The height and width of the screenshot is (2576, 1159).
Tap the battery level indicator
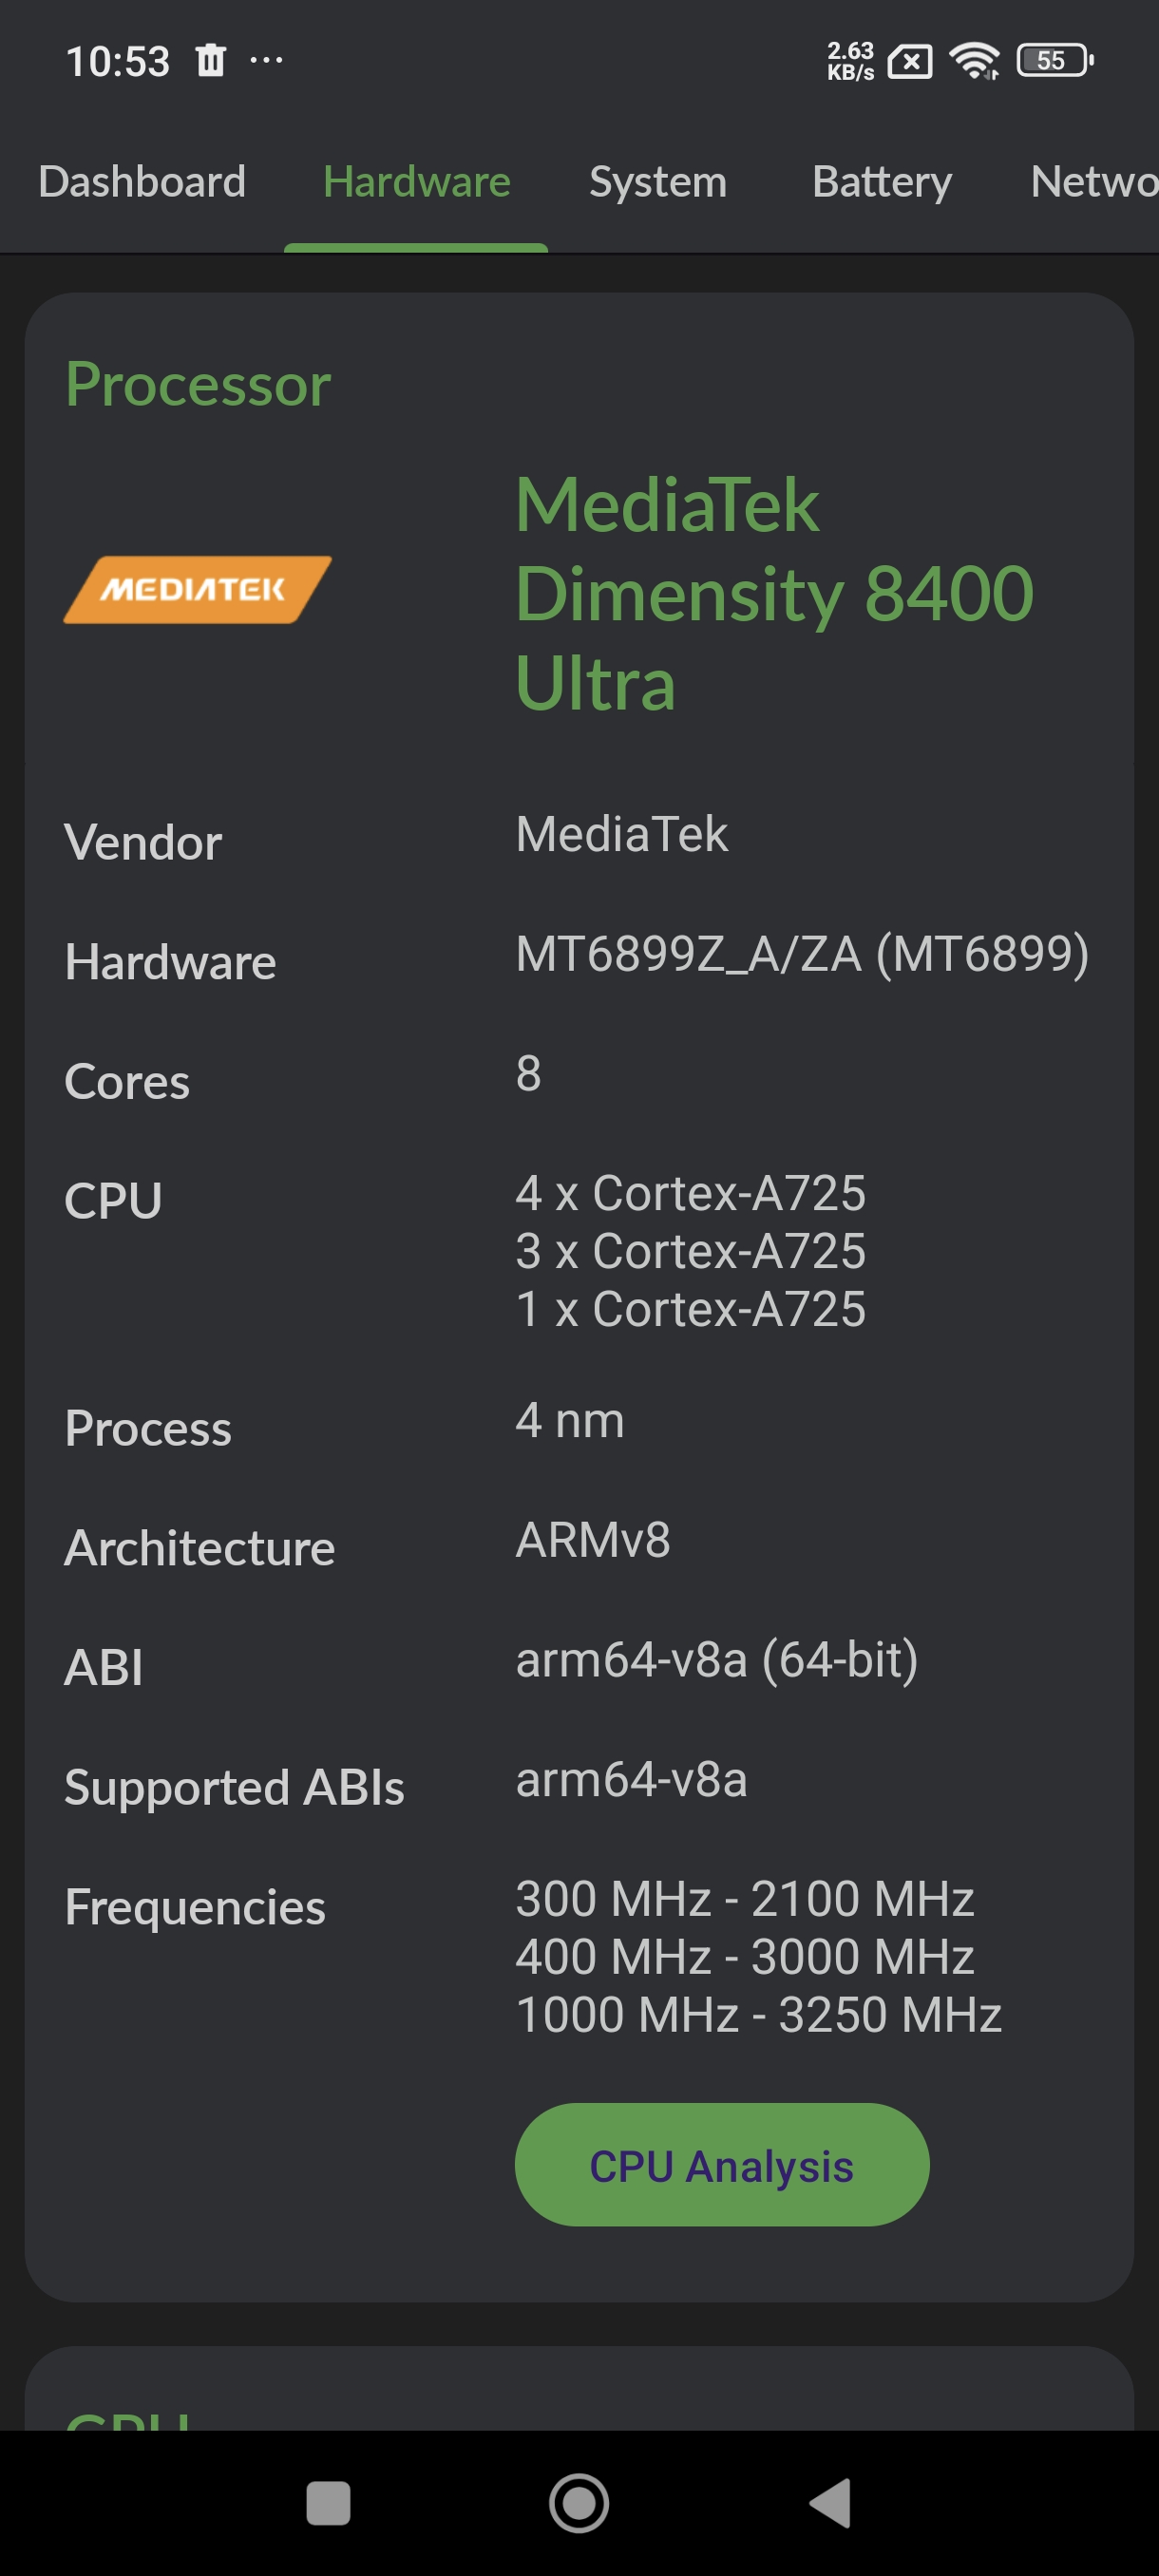tap(1054, 61)
